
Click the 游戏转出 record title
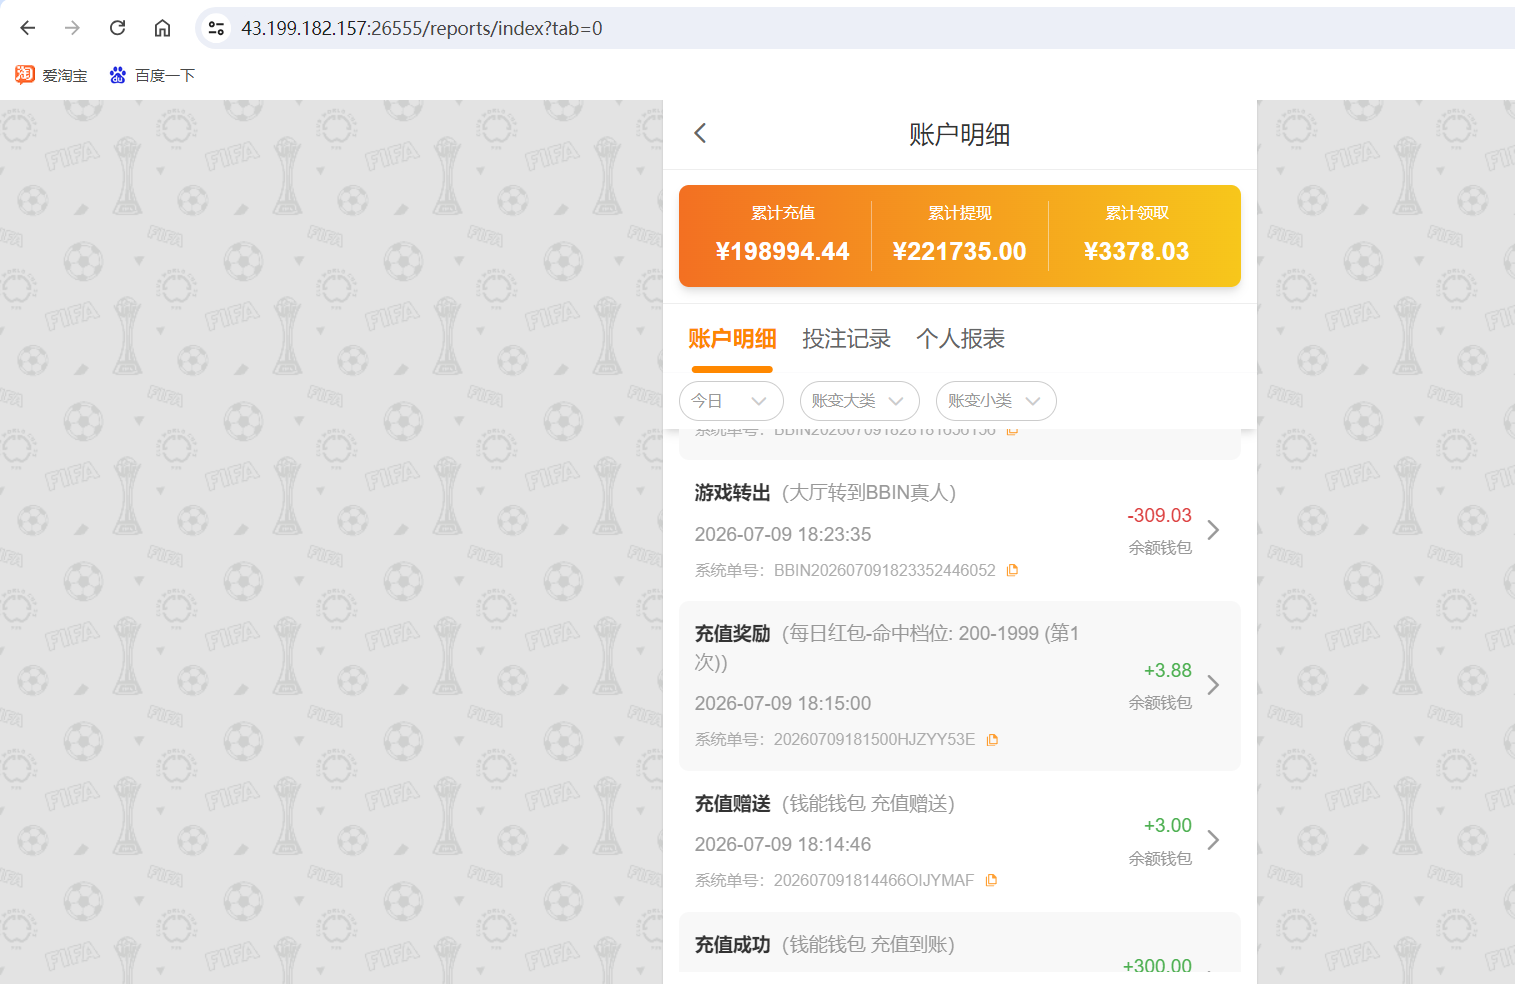coord(732,493)
